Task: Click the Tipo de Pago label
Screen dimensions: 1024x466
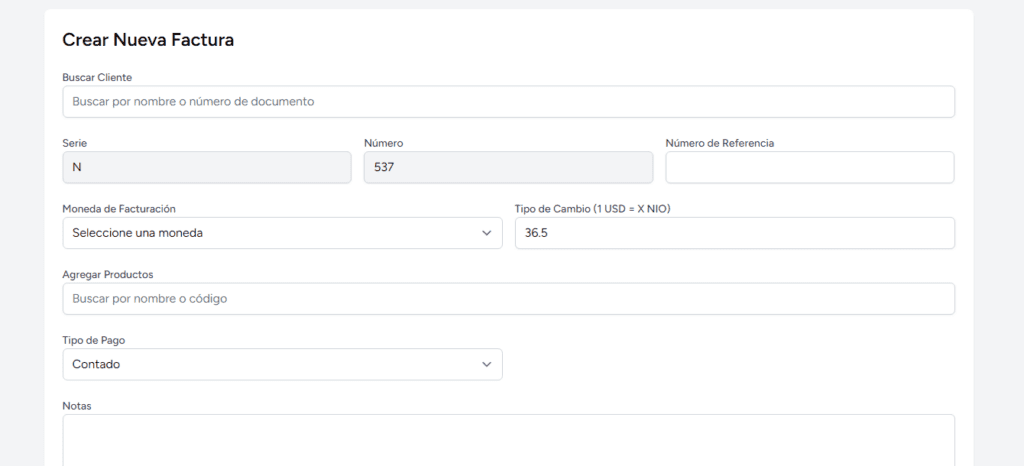Action: (93, 341)
